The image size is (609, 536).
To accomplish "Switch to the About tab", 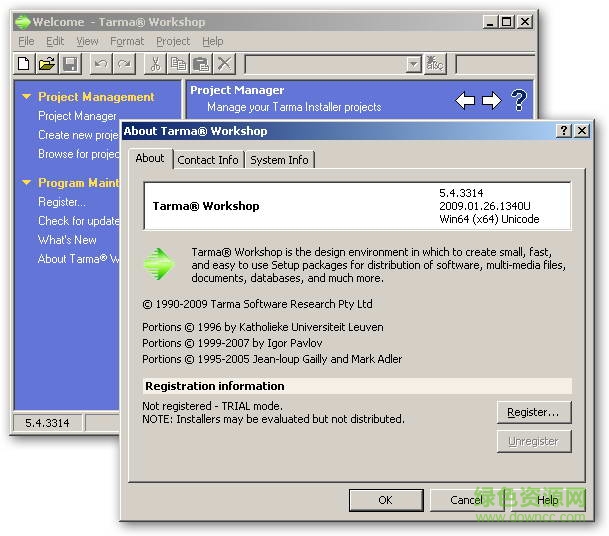I will tap(150, 158).
